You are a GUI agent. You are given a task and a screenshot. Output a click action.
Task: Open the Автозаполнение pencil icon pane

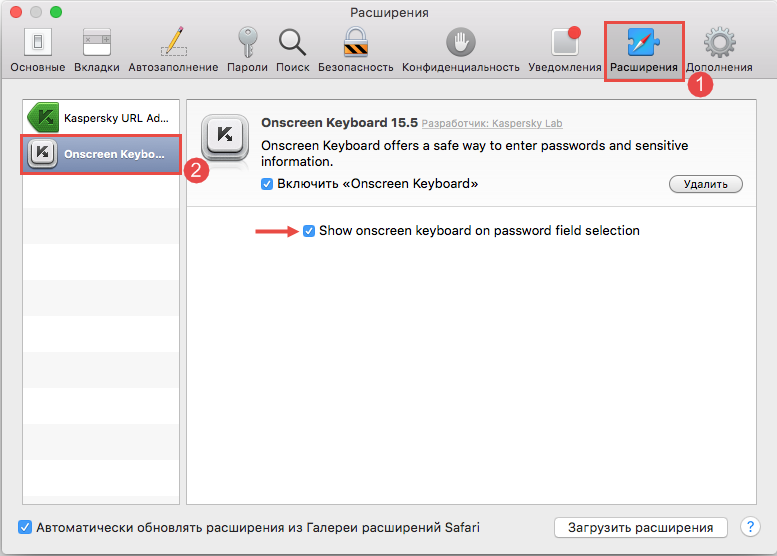tap(173, 51)
